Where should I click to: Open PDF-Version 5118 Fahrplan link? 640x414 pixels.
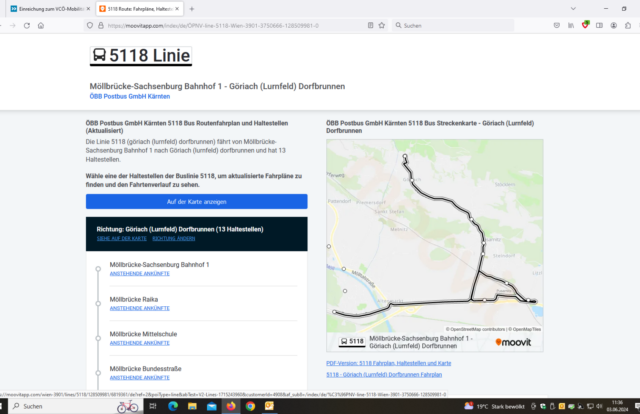tap(389, 363)
